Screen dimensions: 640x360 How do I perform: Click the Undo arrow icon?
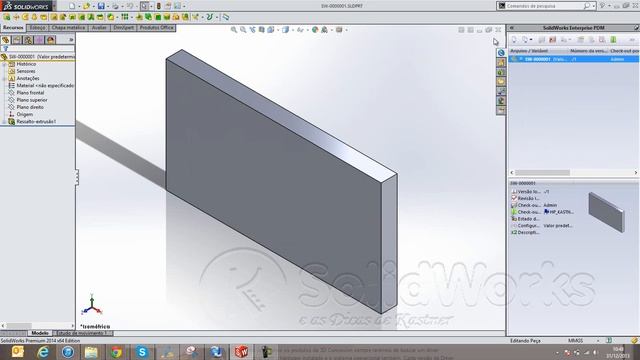coord(130,6)
